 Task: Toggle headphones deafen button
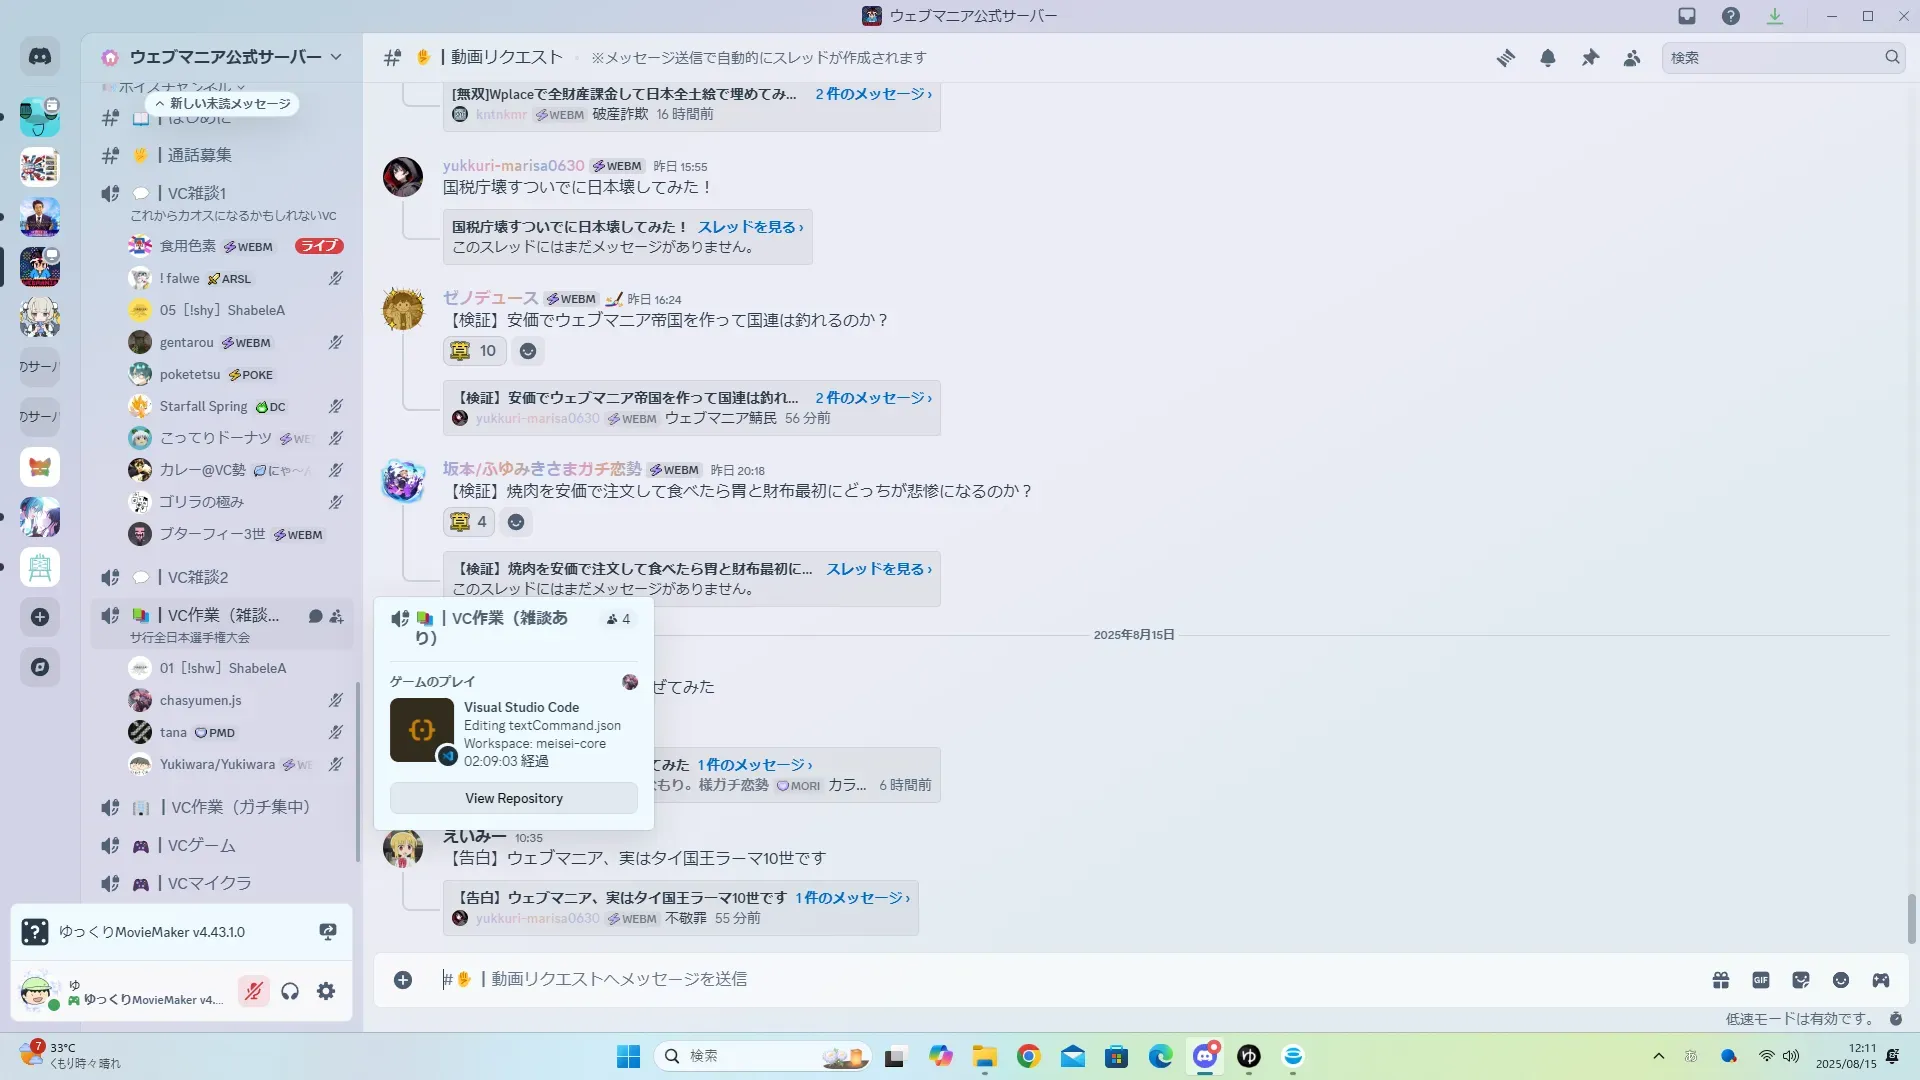[x=290, y=991]
